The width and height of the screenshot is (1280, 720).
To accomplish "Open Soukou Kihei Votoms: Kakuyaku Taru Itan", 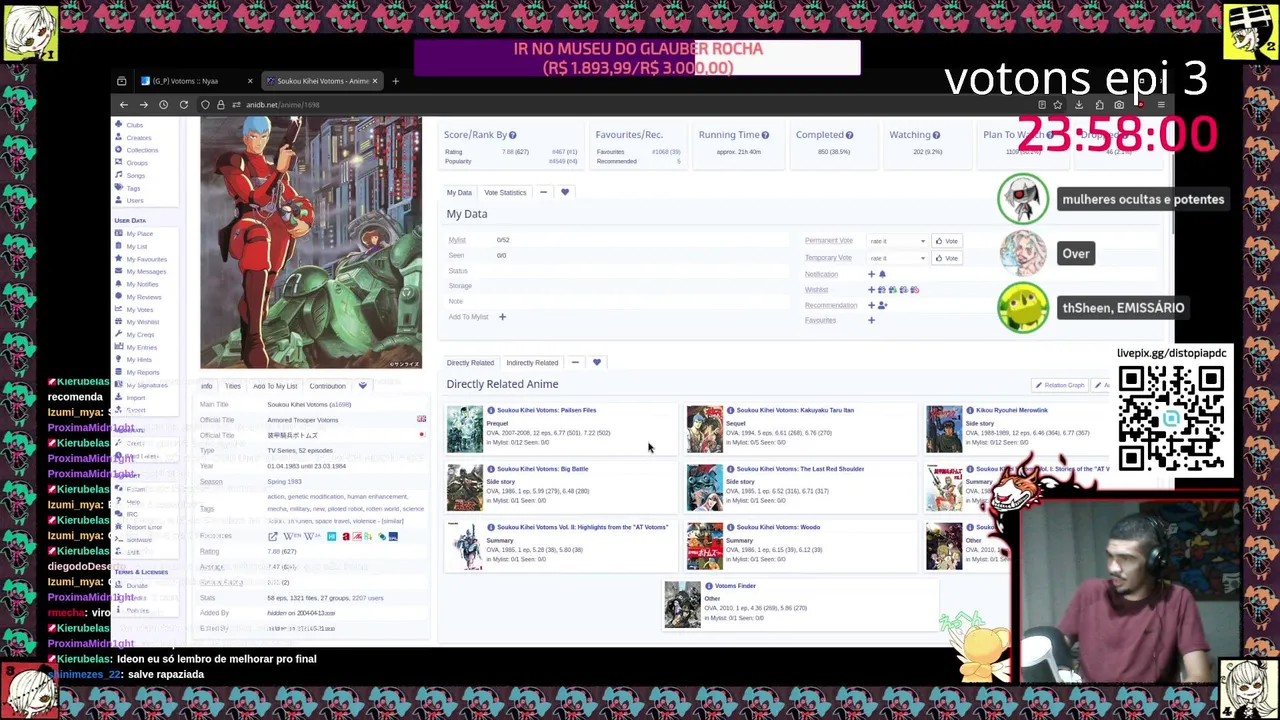I will click(x=795, y=410).
